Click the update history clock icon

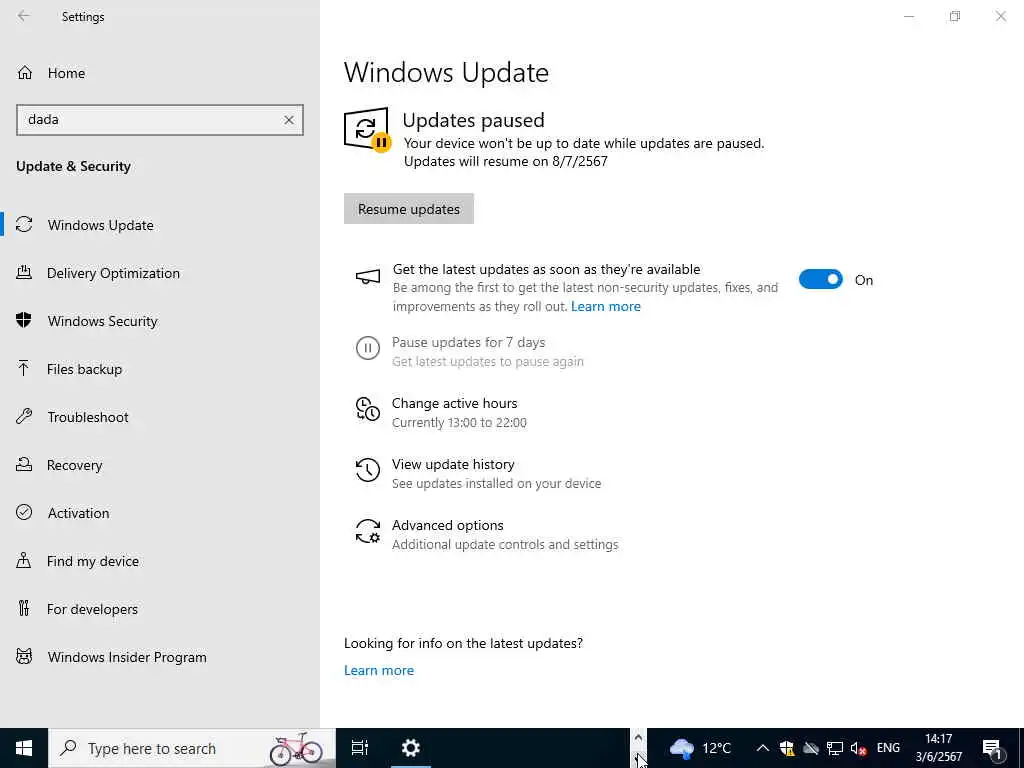(x=368, y=470)
